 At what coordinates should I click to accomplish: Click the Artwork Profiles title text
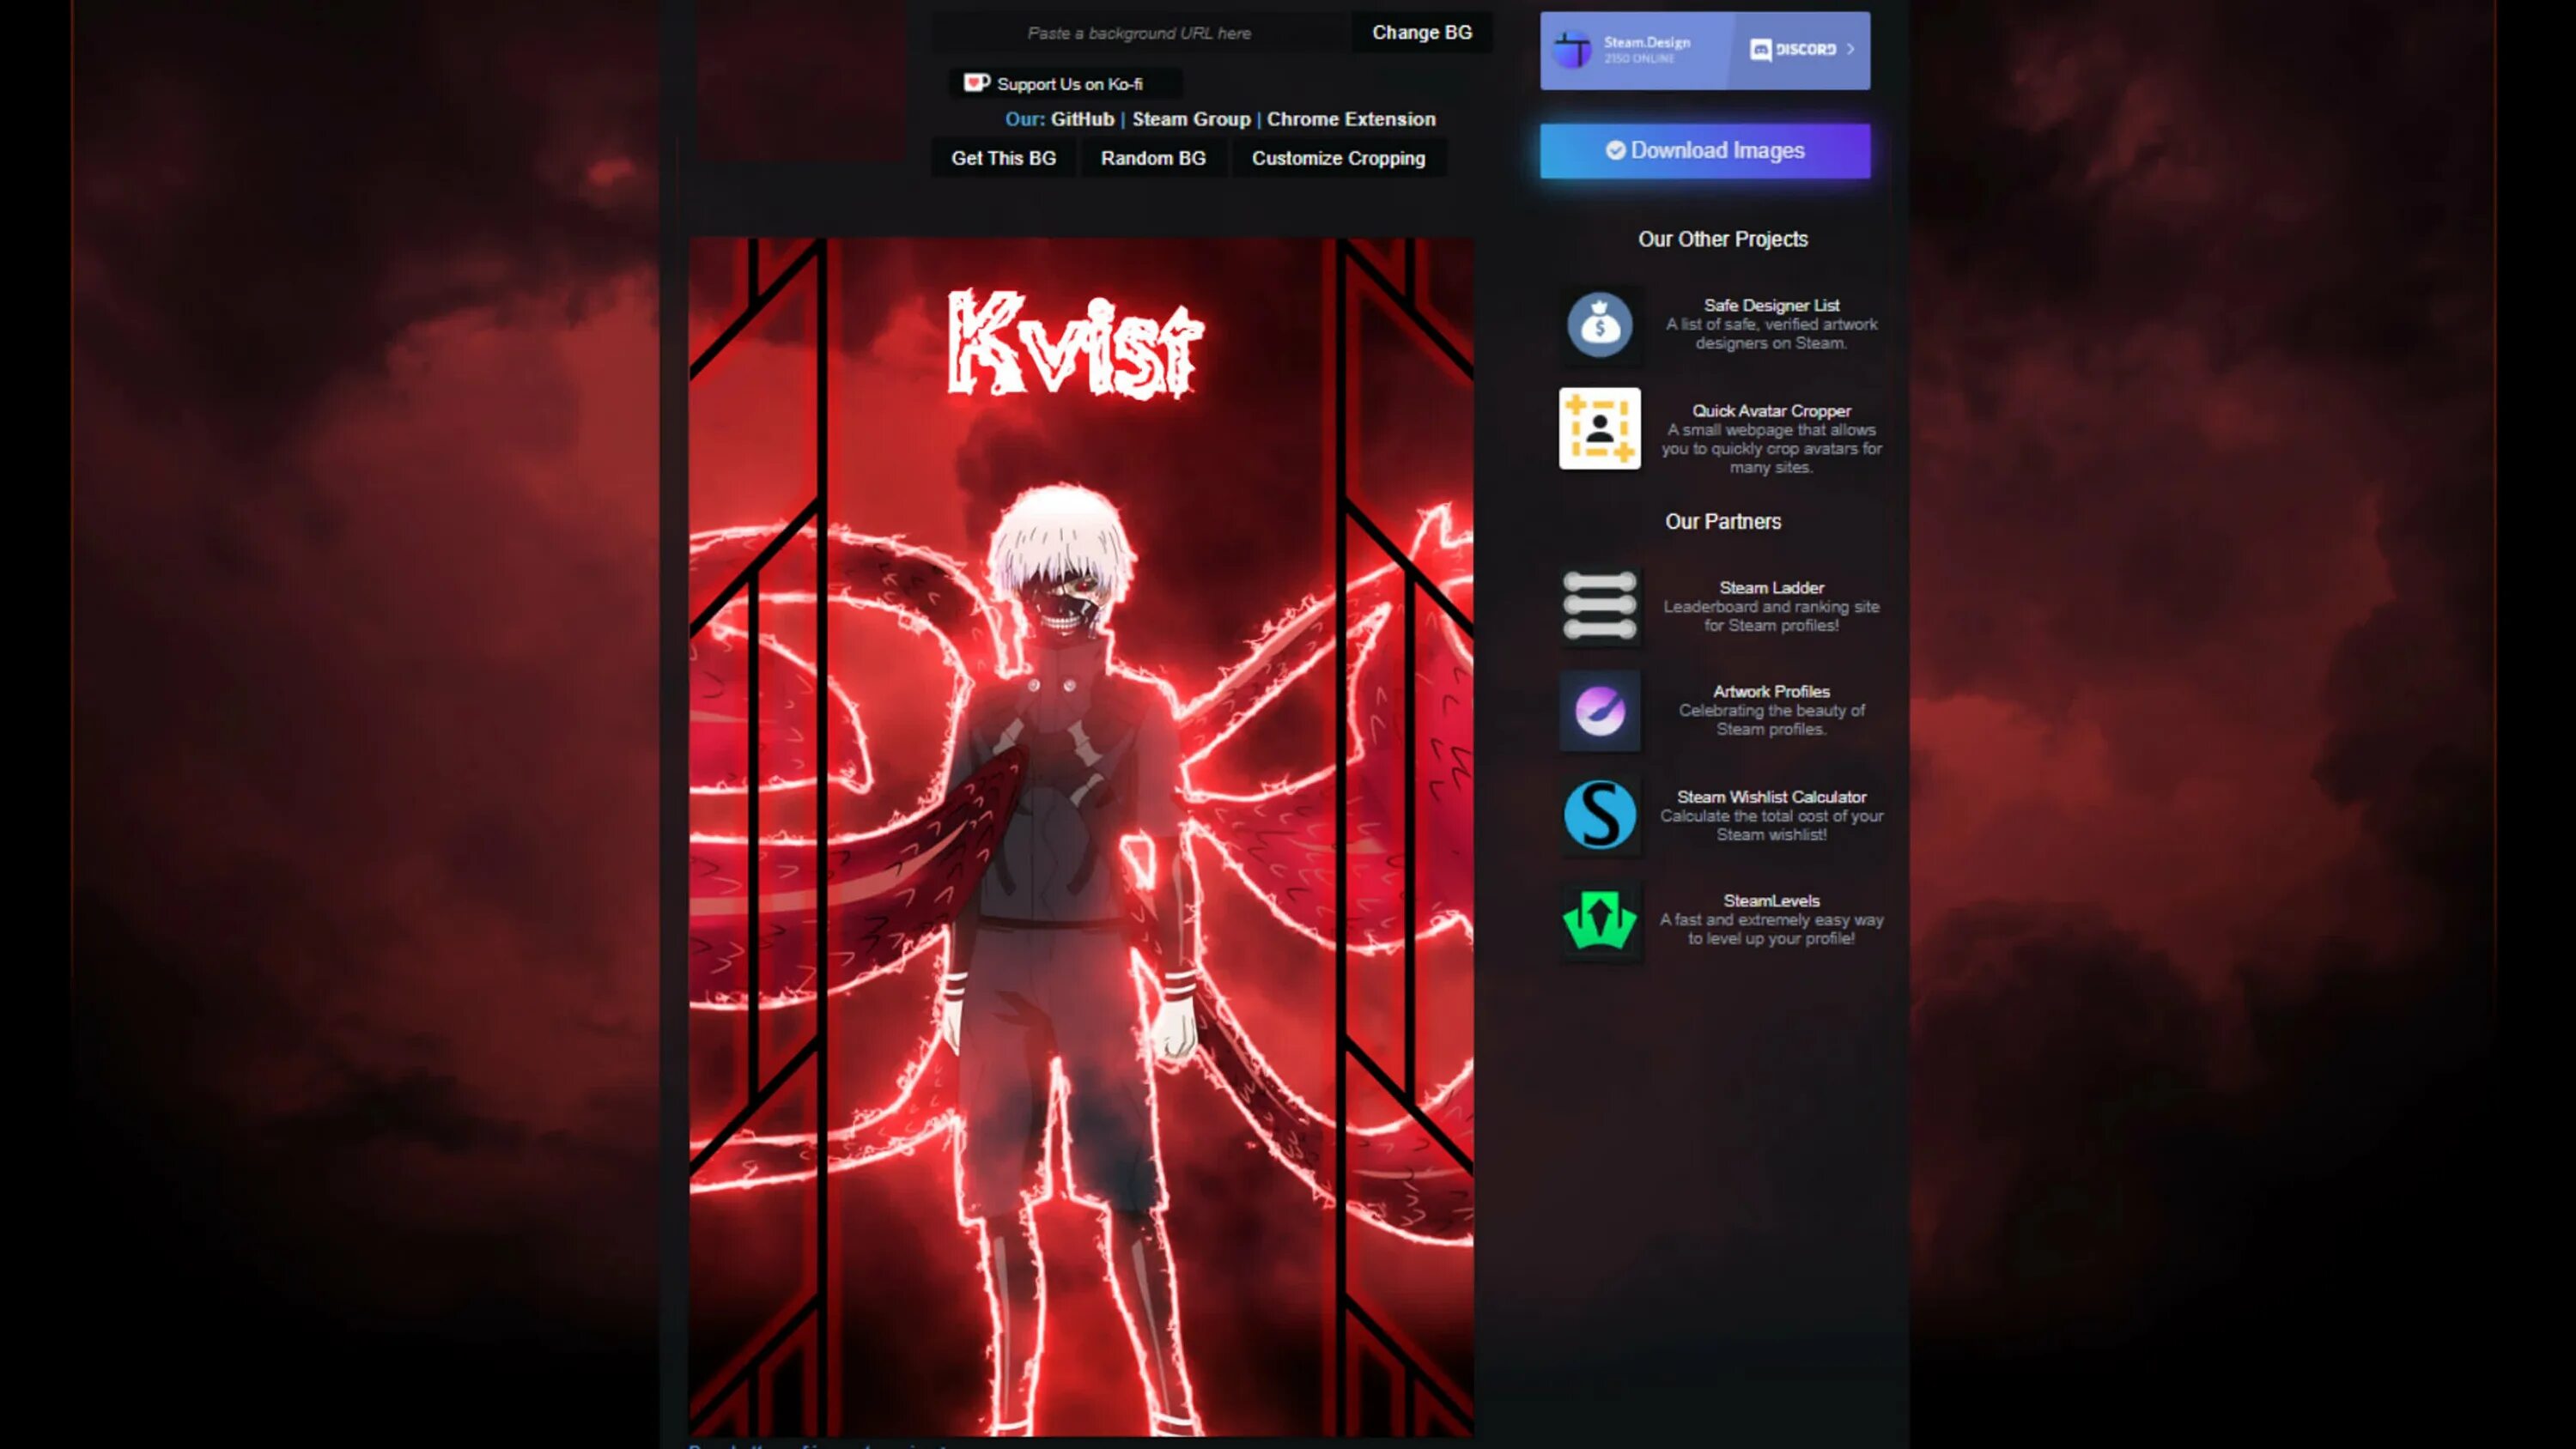pyautogui.click(x=1771, y=692)
